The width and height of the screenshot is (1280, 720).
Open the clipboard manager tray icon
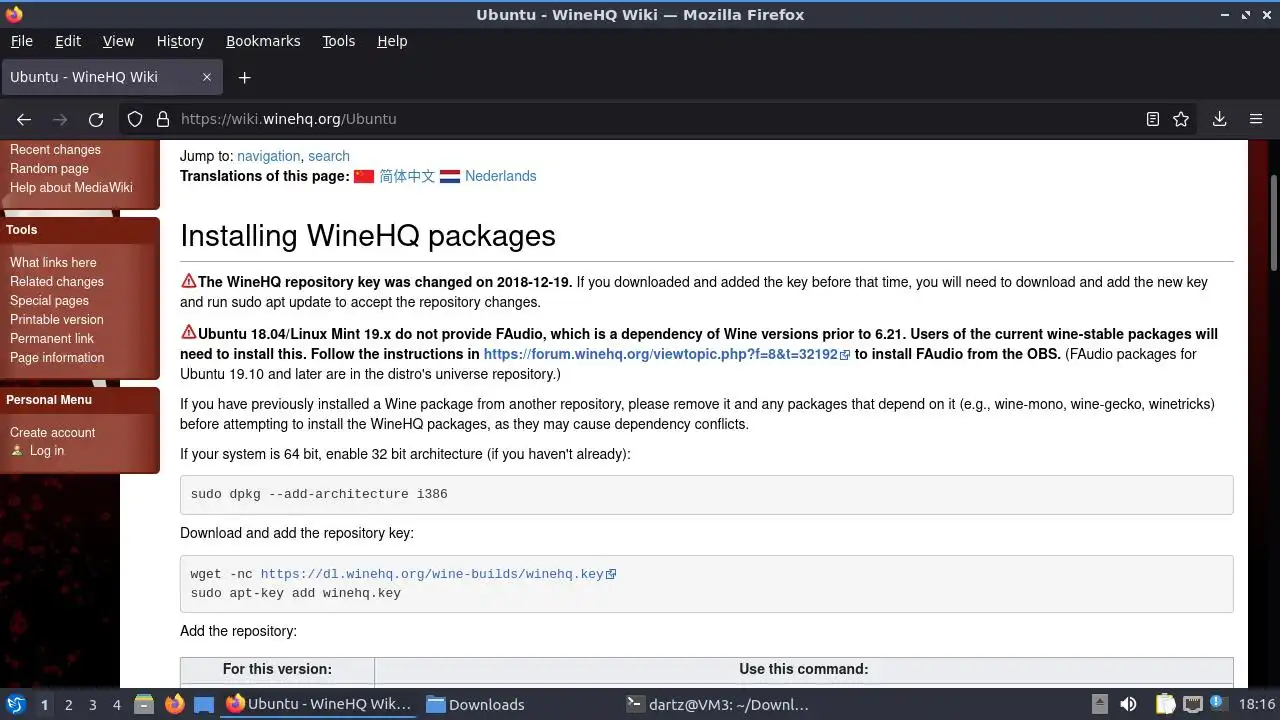click(x=1166, y=704)
